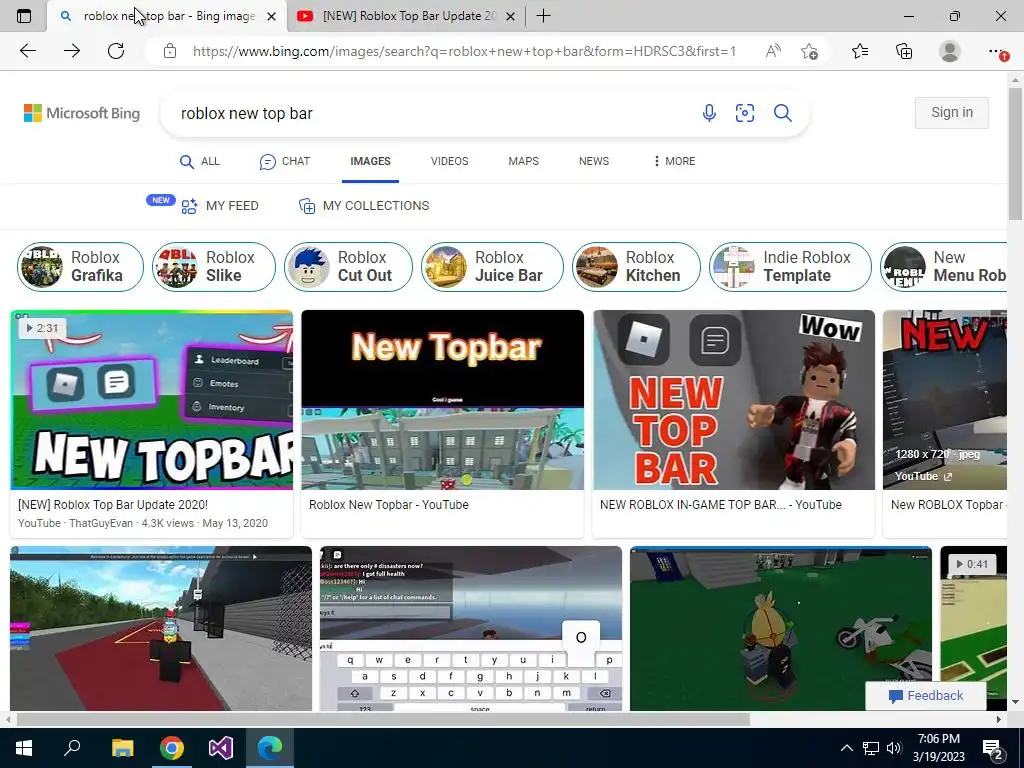Open MY COLLECTIONS
The height and width of the screenshot is (768, 1024).
click(x=364, y=206)
